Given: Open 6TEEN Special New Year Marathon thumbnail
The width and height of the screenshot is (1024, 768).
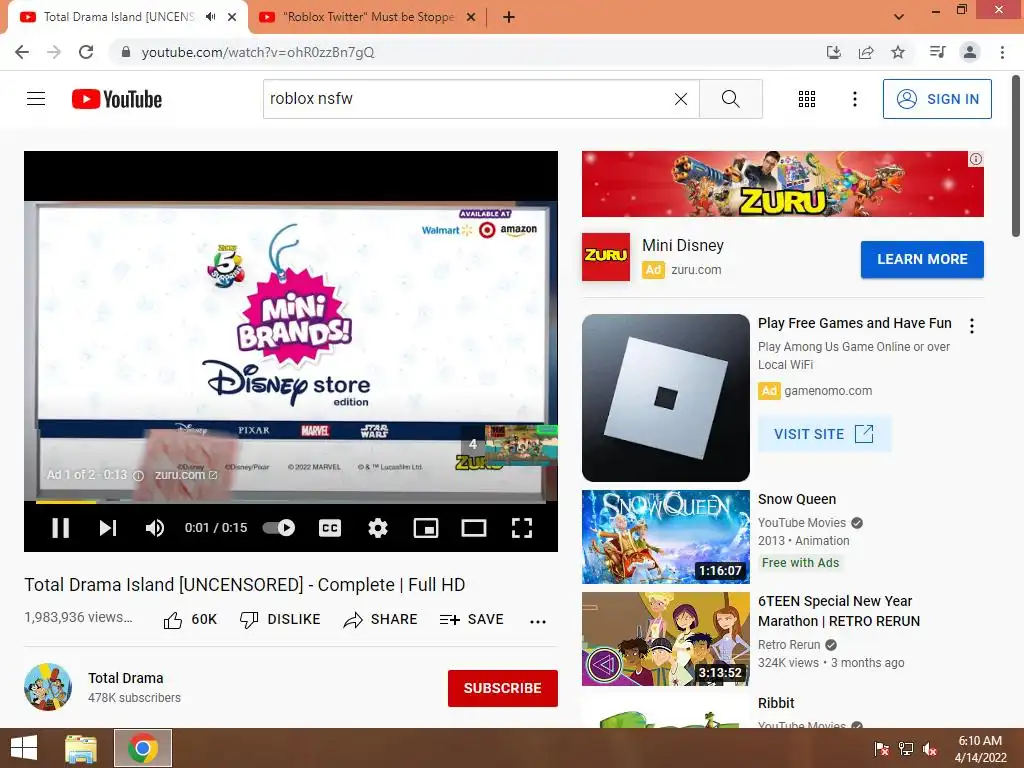Looking at the screenshot, I should coord(665,639).
